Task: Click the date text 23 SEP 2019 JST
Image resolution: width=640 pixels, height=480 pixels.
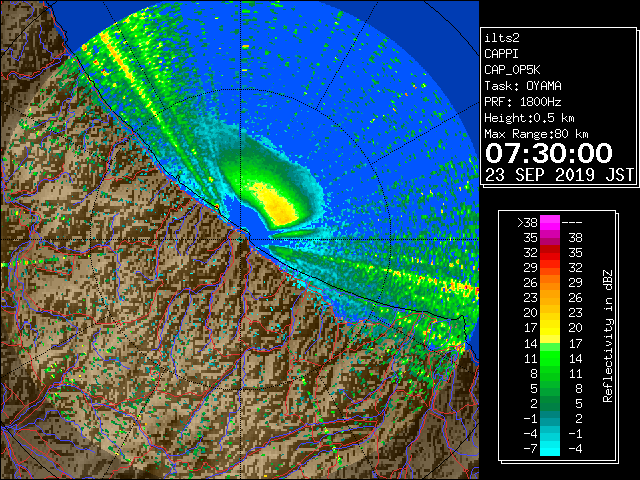Action: pyautogui.click(x=559, y=175)
